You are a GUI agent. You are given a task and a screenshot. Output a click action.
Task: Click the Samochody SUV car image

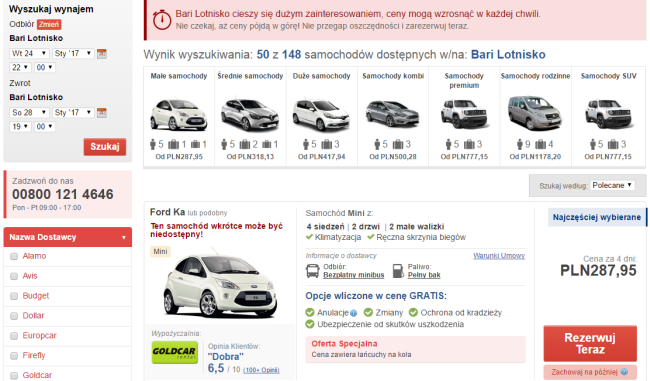click(608, 114)
